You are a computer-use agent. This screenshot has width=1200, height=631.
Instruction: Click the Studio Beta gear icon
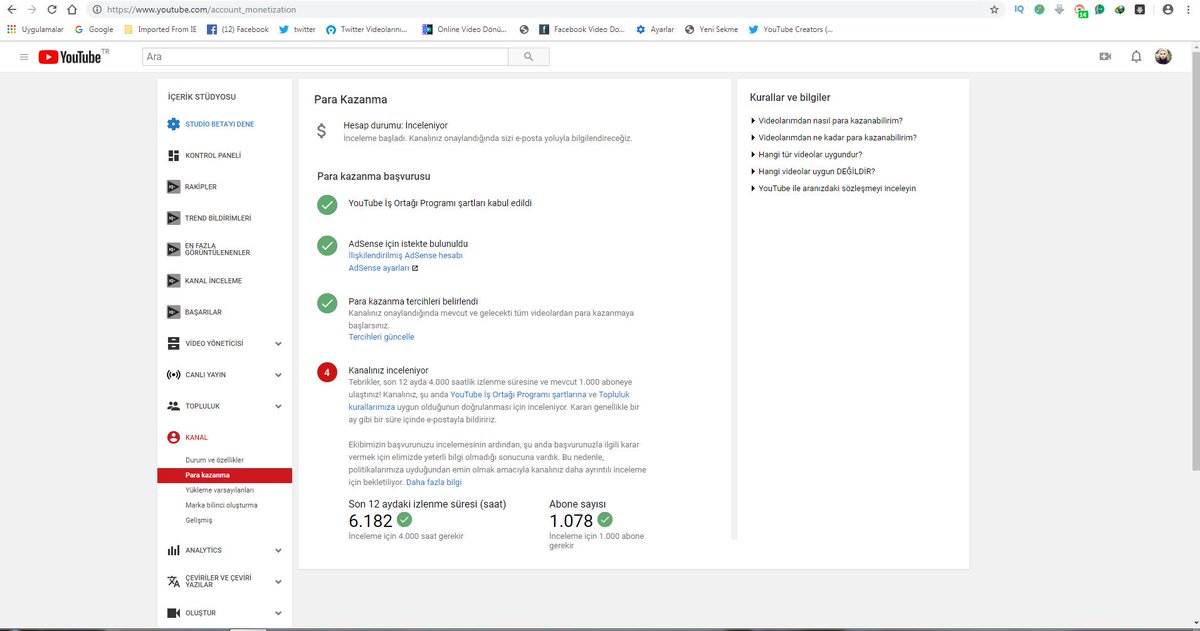tap(173, 124)
